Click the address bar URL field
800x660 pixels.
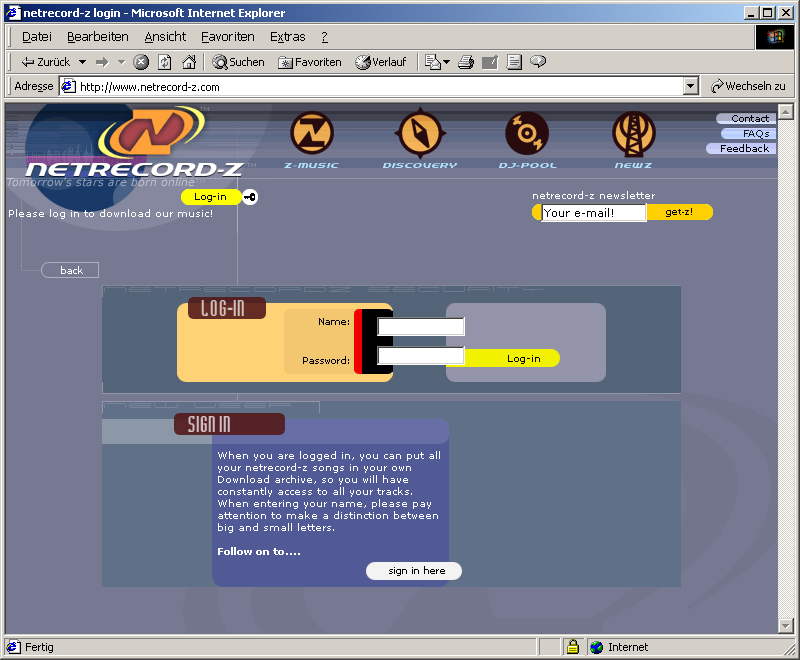coord(372,87)
